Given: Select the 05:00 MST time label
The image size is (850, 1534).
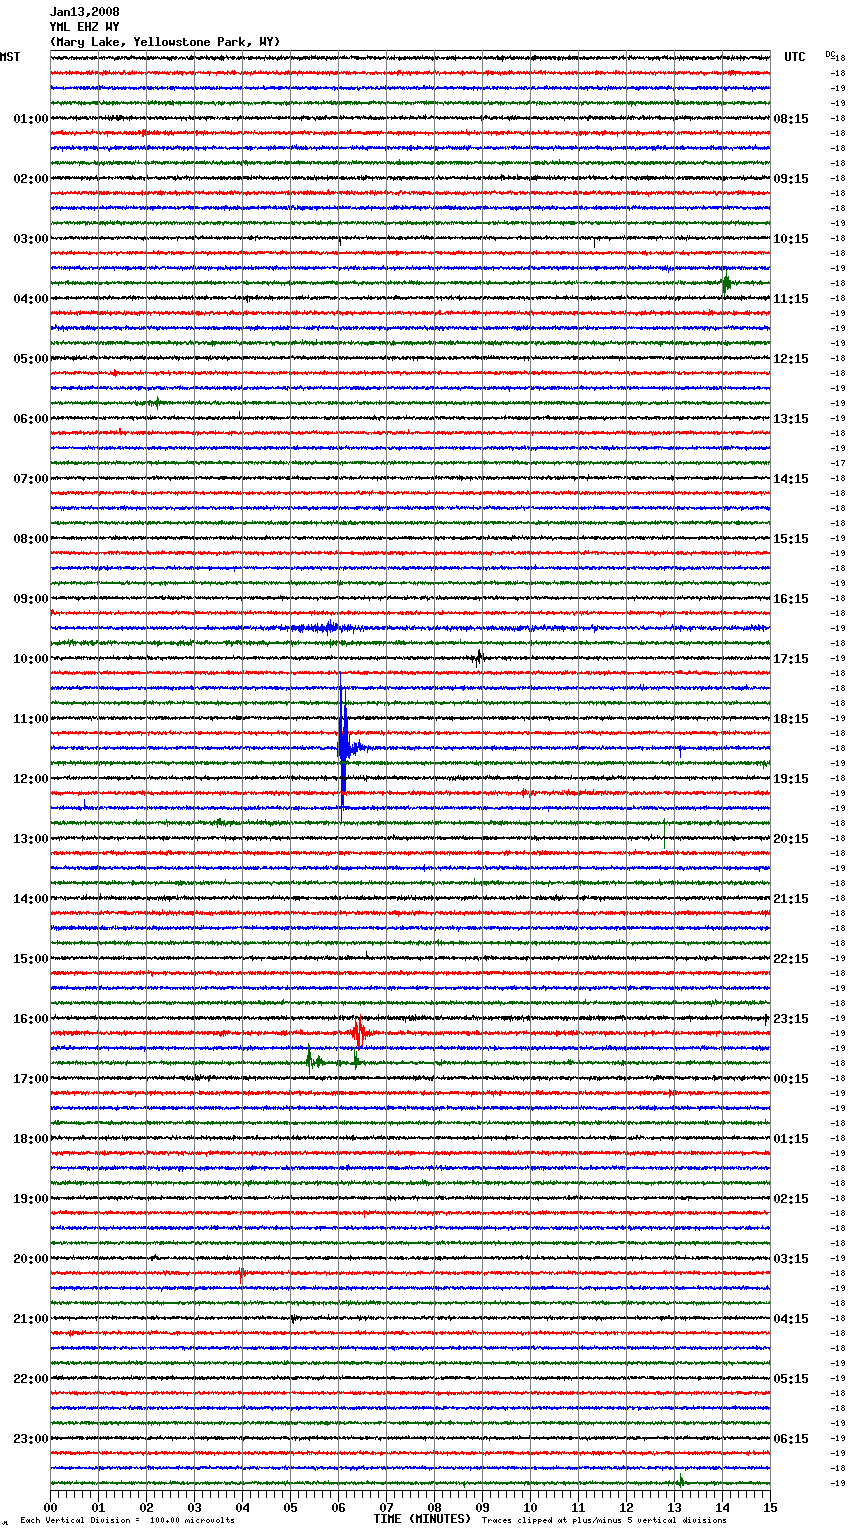Looking at the screenshot, I should click(x=31, y=359).
